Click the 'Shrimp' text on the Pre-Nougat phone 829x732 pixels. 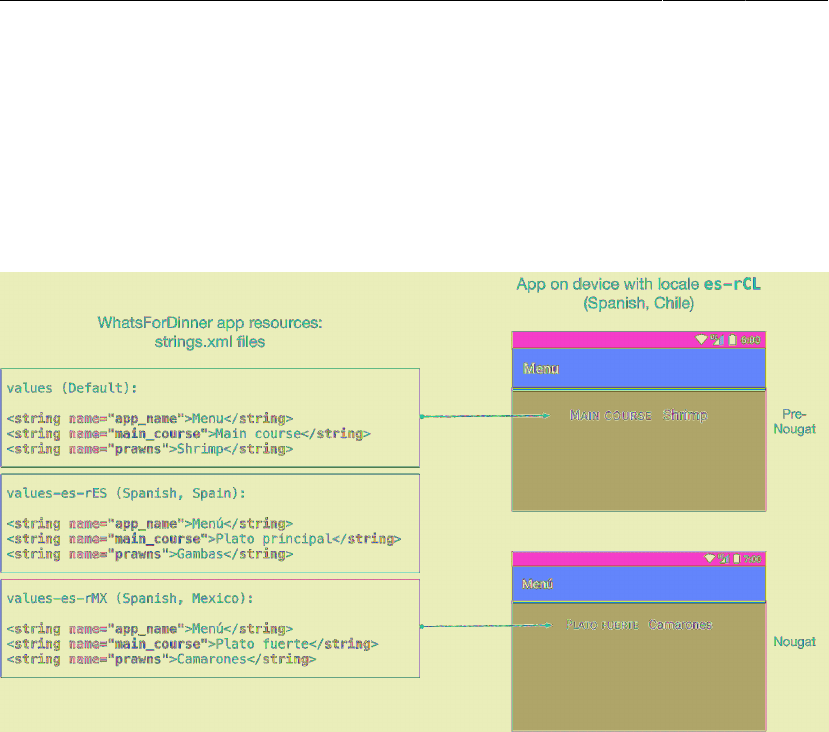coord(685,415)
